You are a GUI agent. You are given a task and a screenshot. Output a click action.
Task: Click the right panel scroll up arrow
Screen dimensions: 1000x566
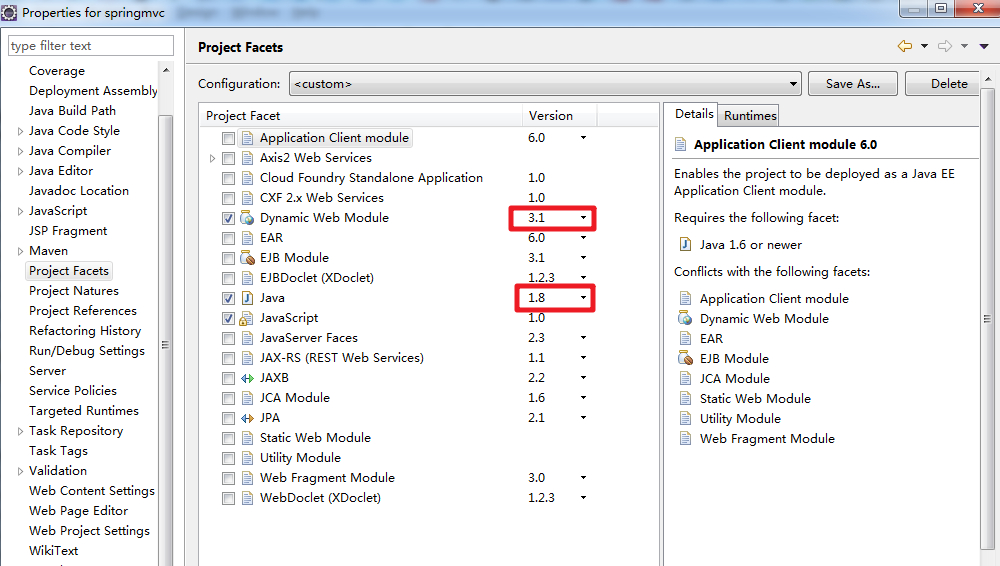[988, 79]
